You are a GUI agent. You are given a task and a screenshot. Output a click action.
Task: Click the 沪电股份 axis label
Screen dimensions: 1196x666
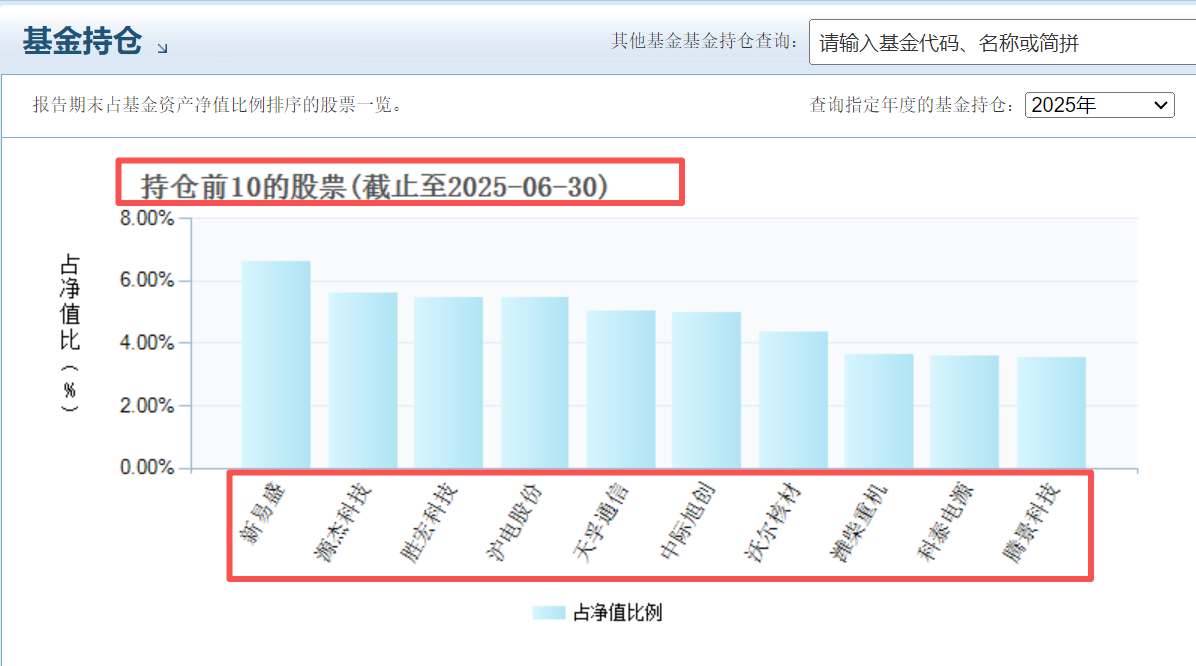pos(514,523)
